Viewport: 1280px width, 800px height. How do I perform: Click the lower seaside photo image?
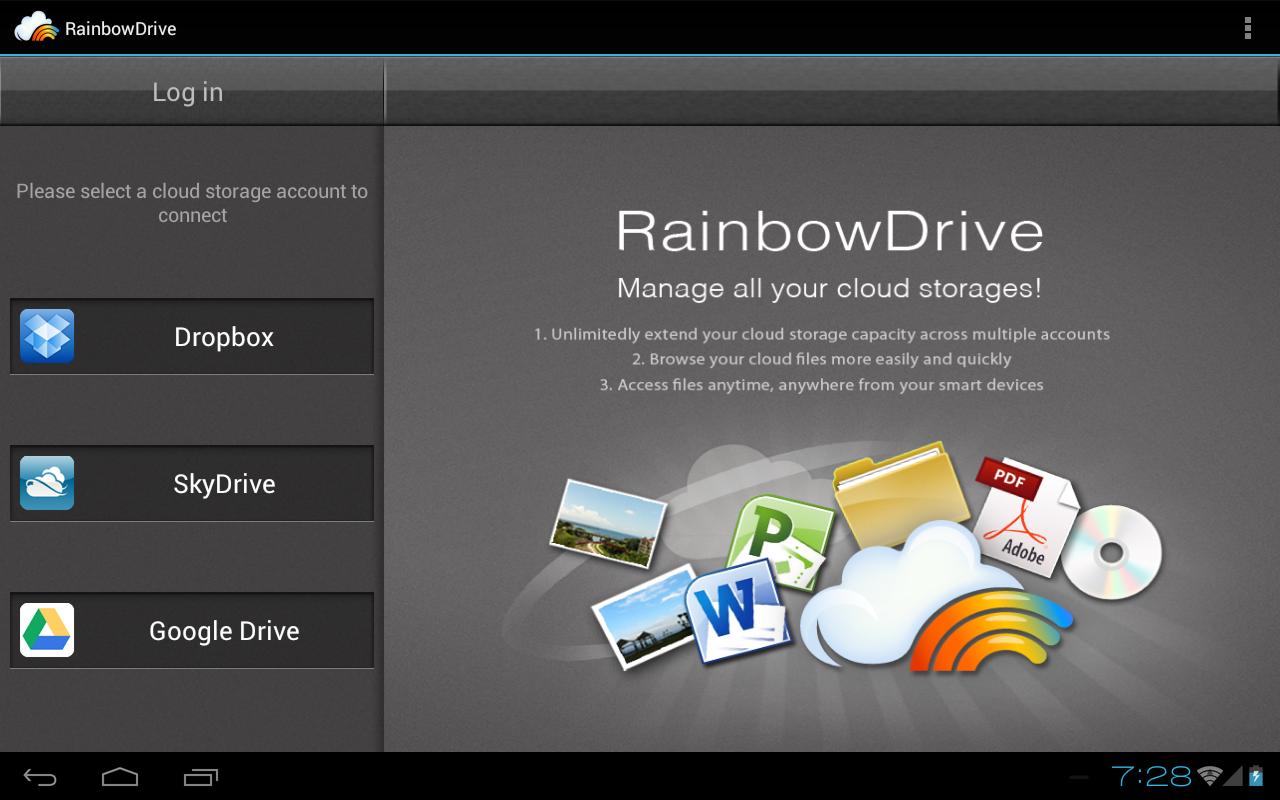pyautogui.click(x=643, y=616)
